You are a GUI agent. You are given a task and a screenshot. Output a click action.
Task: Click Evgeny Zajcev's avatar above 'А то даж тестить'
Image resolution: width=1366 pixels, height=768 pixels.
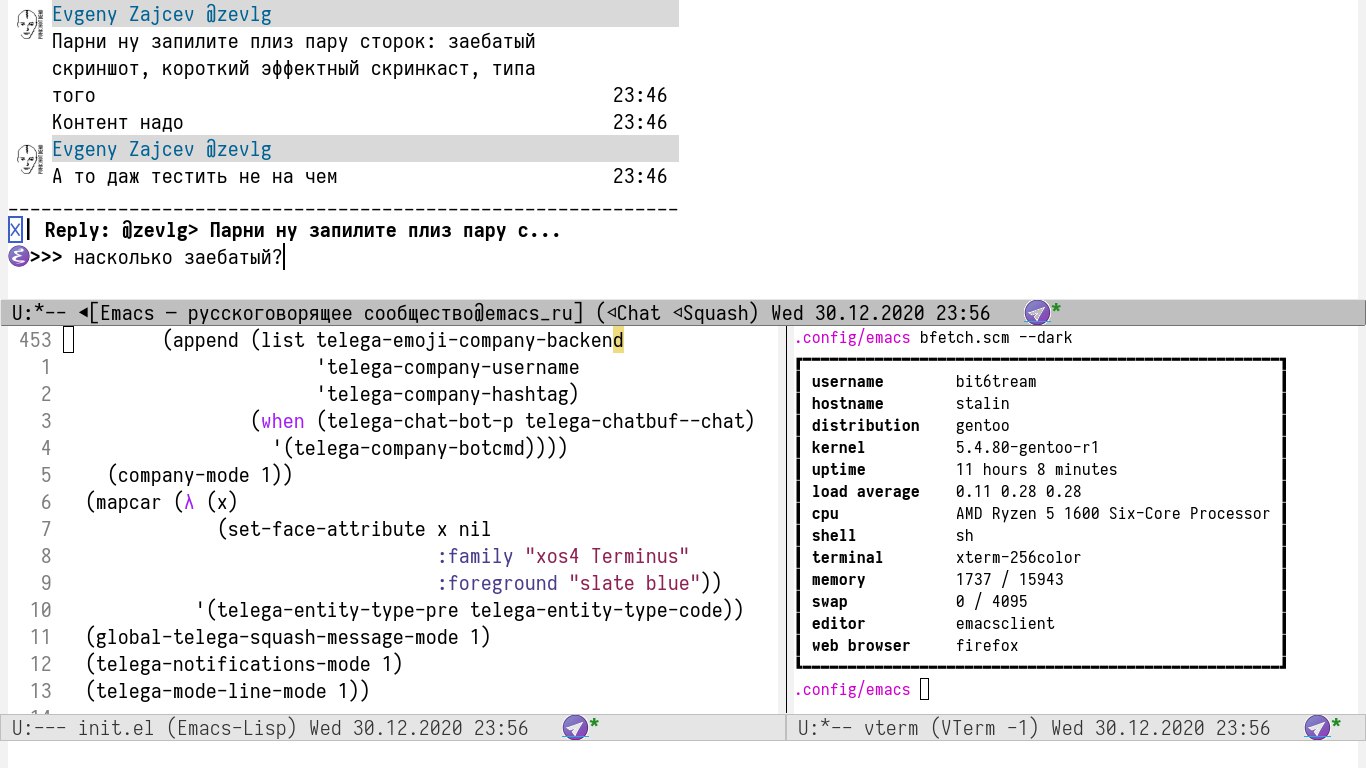(28, 160)
